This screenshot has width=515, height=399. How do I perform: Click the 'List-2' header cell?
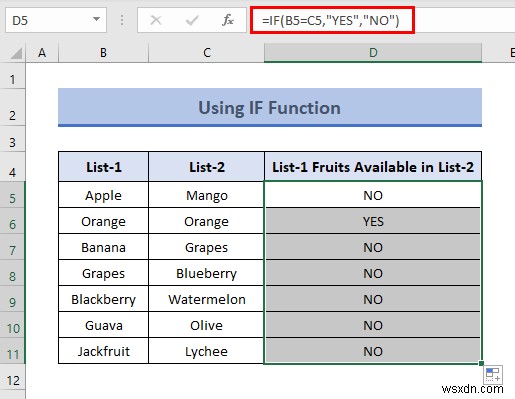point(207,167)
